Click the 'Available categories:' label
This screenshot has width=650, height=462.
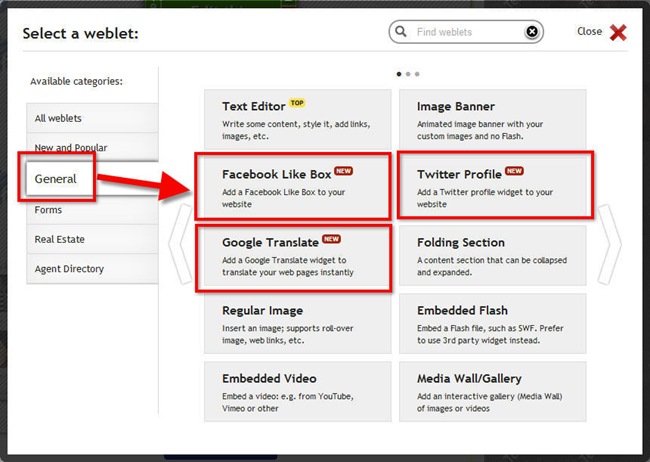coord(76,81)
